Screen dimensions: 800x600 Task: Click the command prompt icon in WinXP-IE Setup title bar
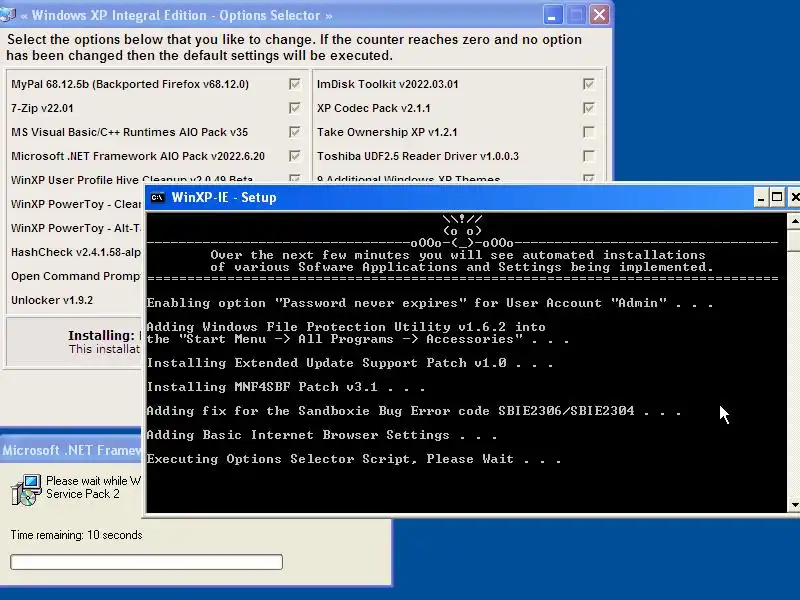coord(158,197)
